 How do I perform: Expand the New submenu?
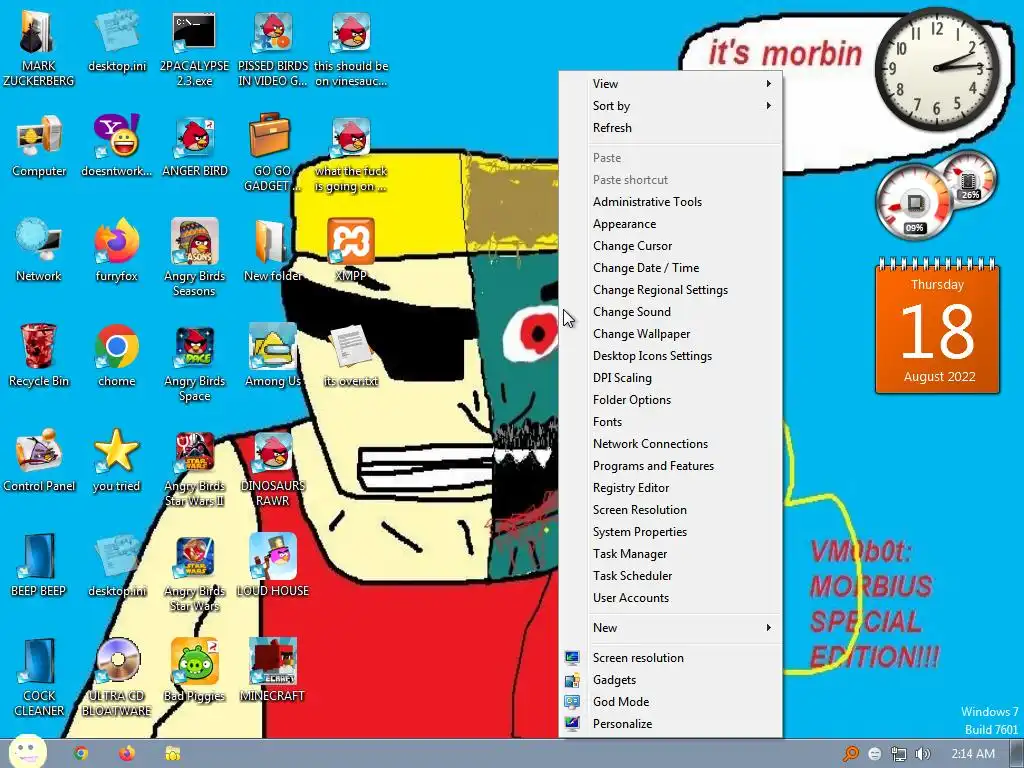(671, 628)
